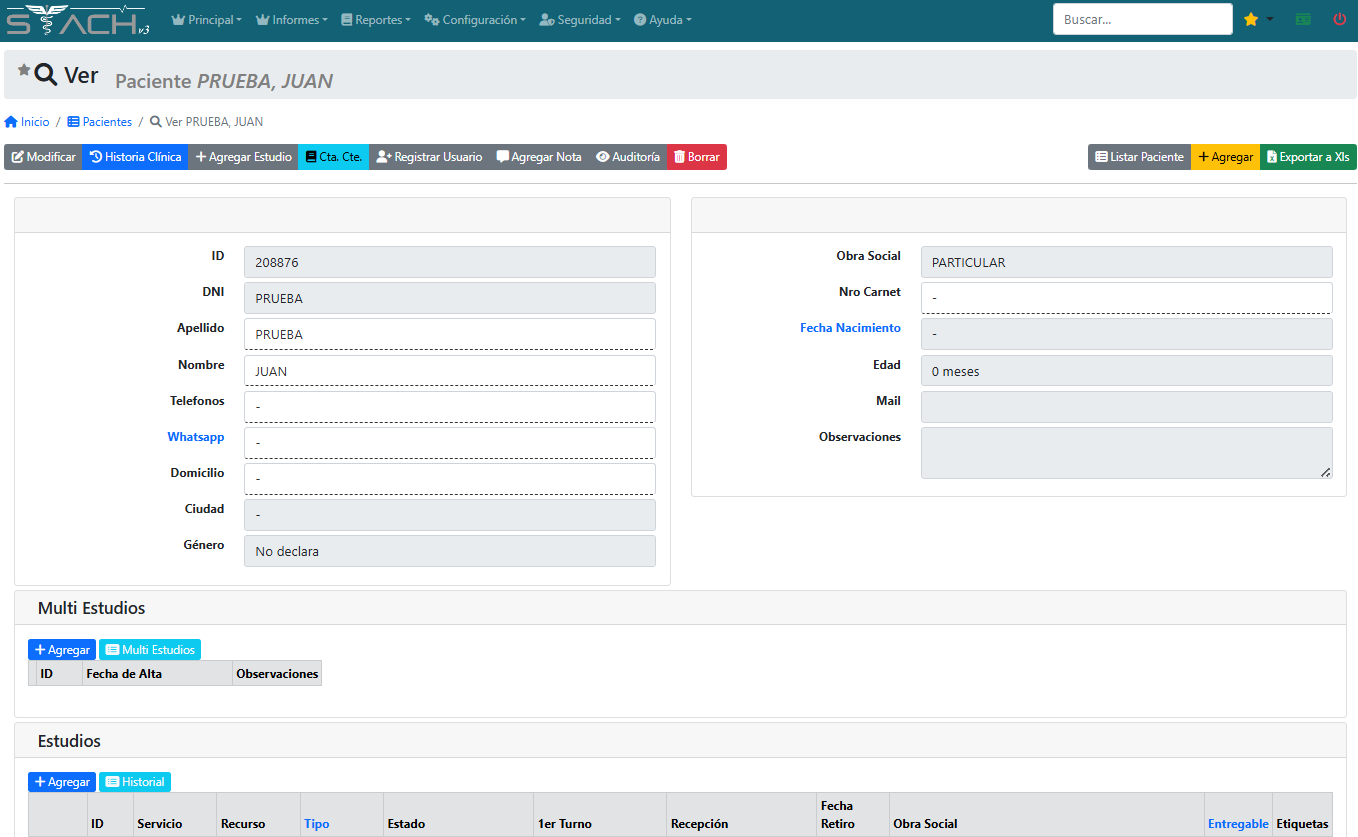Screen dimensions: 1358x837
Task: Click the Nombre field with JUAN
Action: [x=449, y=371]
